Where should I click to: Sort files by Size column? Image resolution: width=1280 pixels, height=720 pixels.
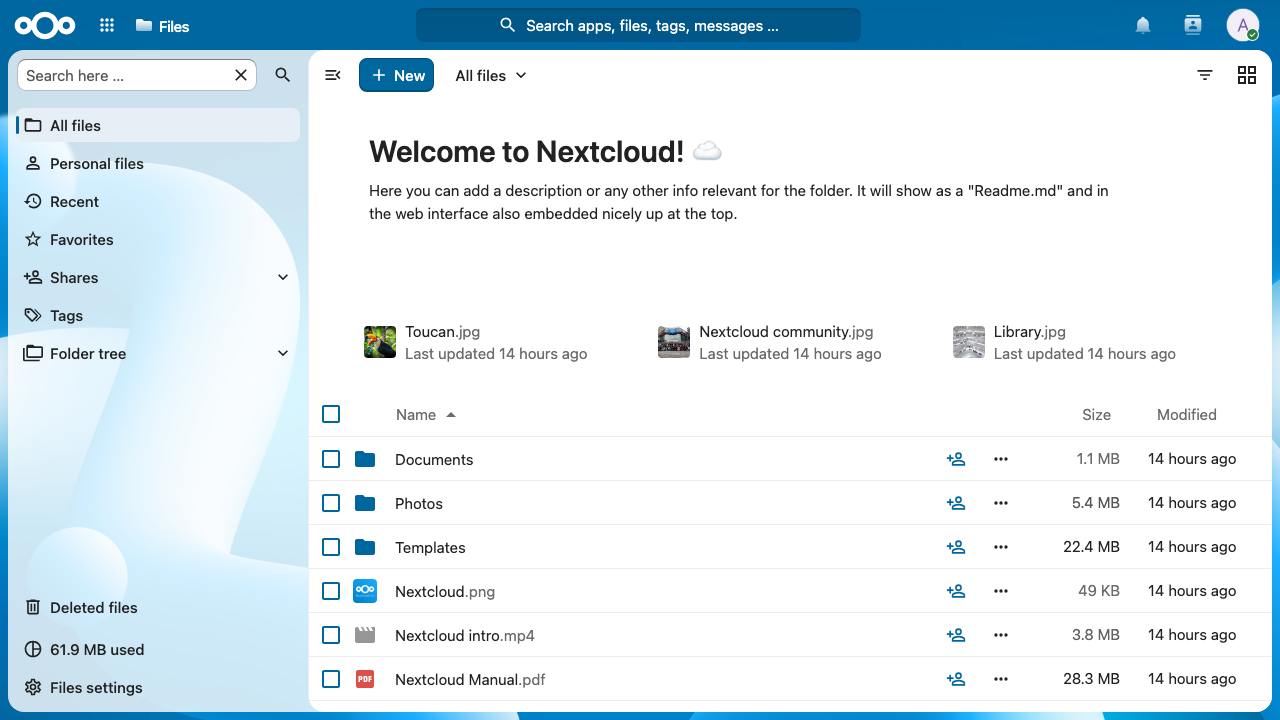pyautogui.click(x=1096, y=414)
